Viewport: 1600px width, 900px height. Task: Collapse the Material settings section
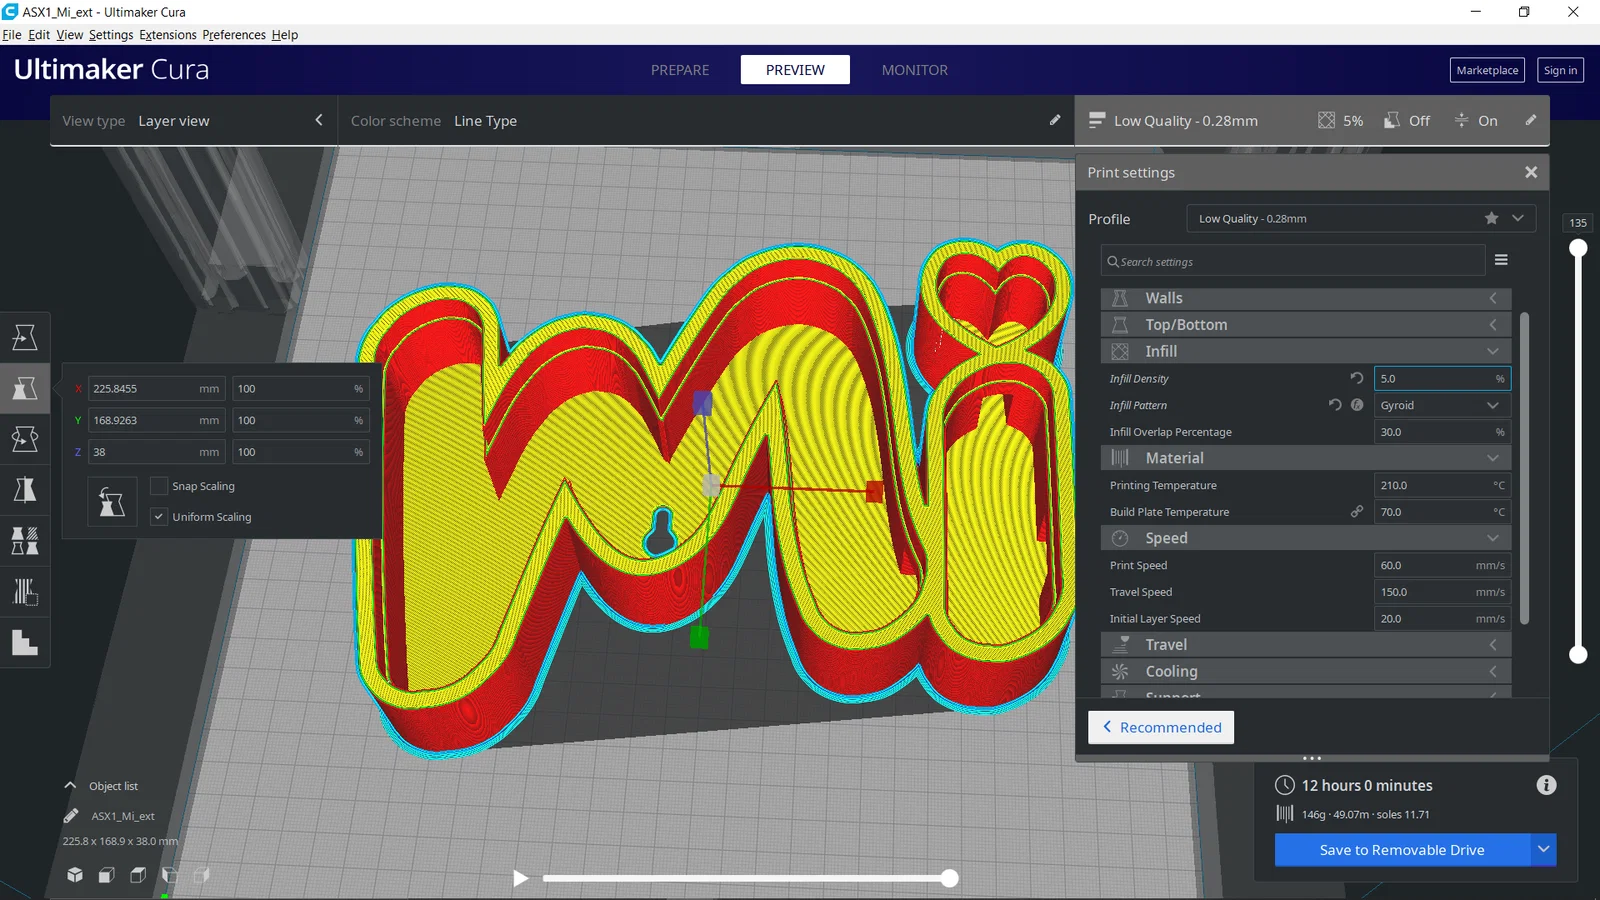[x=1306, y=458]
